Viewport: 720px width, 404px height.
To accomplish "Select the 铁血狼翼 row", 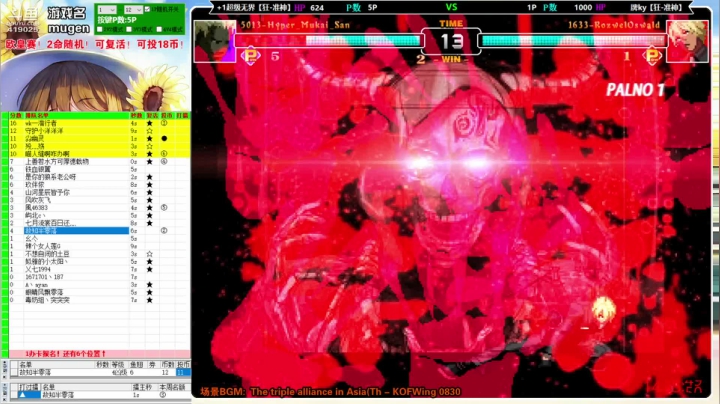I will pyautogui.click(x=99, y=169).
